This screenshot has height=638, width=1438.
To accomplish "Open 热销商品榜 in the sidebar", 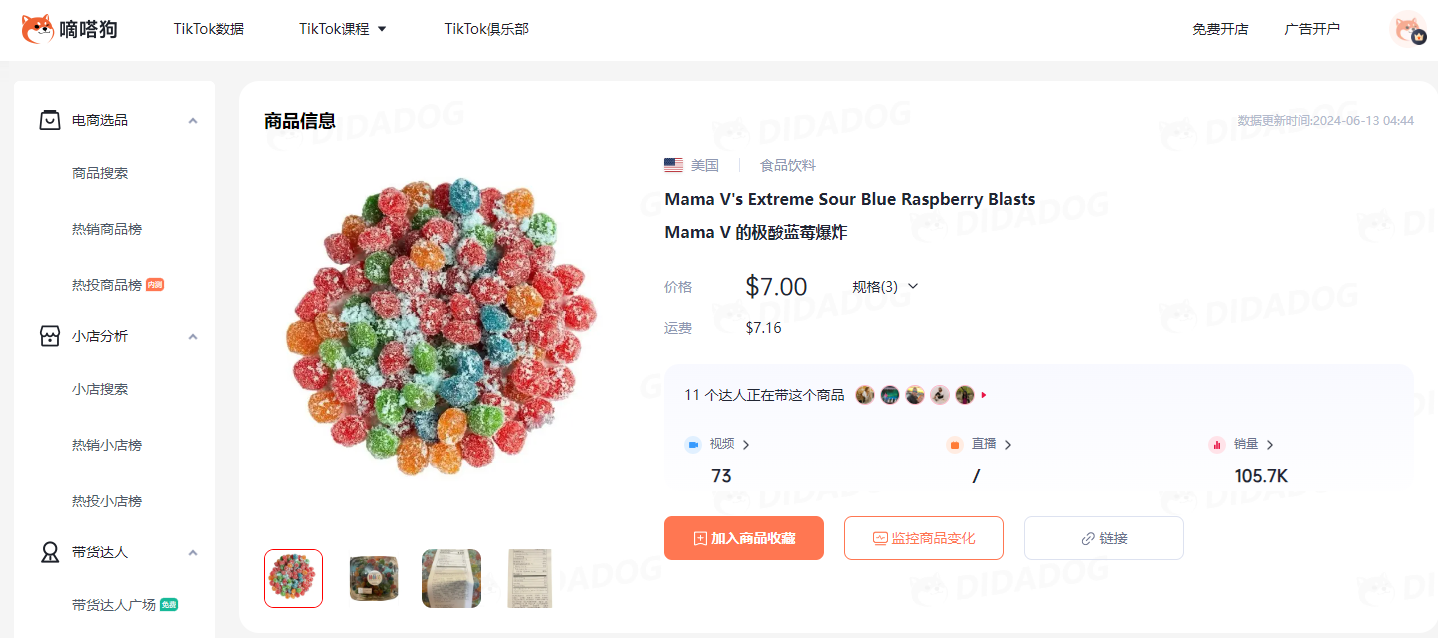I will point(107,229).
